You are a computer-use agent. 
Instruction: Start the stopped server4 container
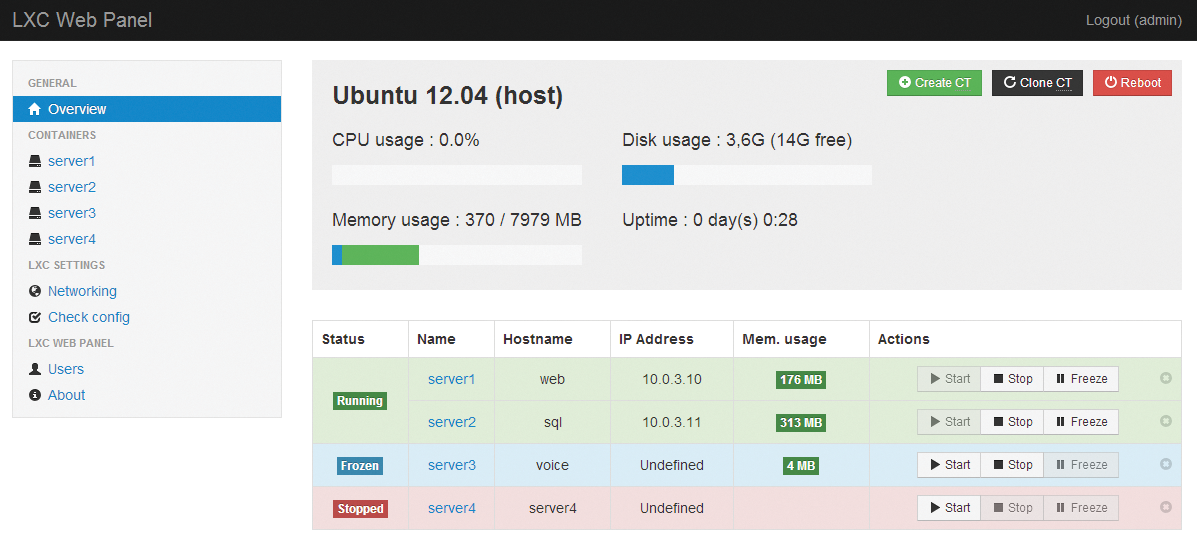[949, 508]
